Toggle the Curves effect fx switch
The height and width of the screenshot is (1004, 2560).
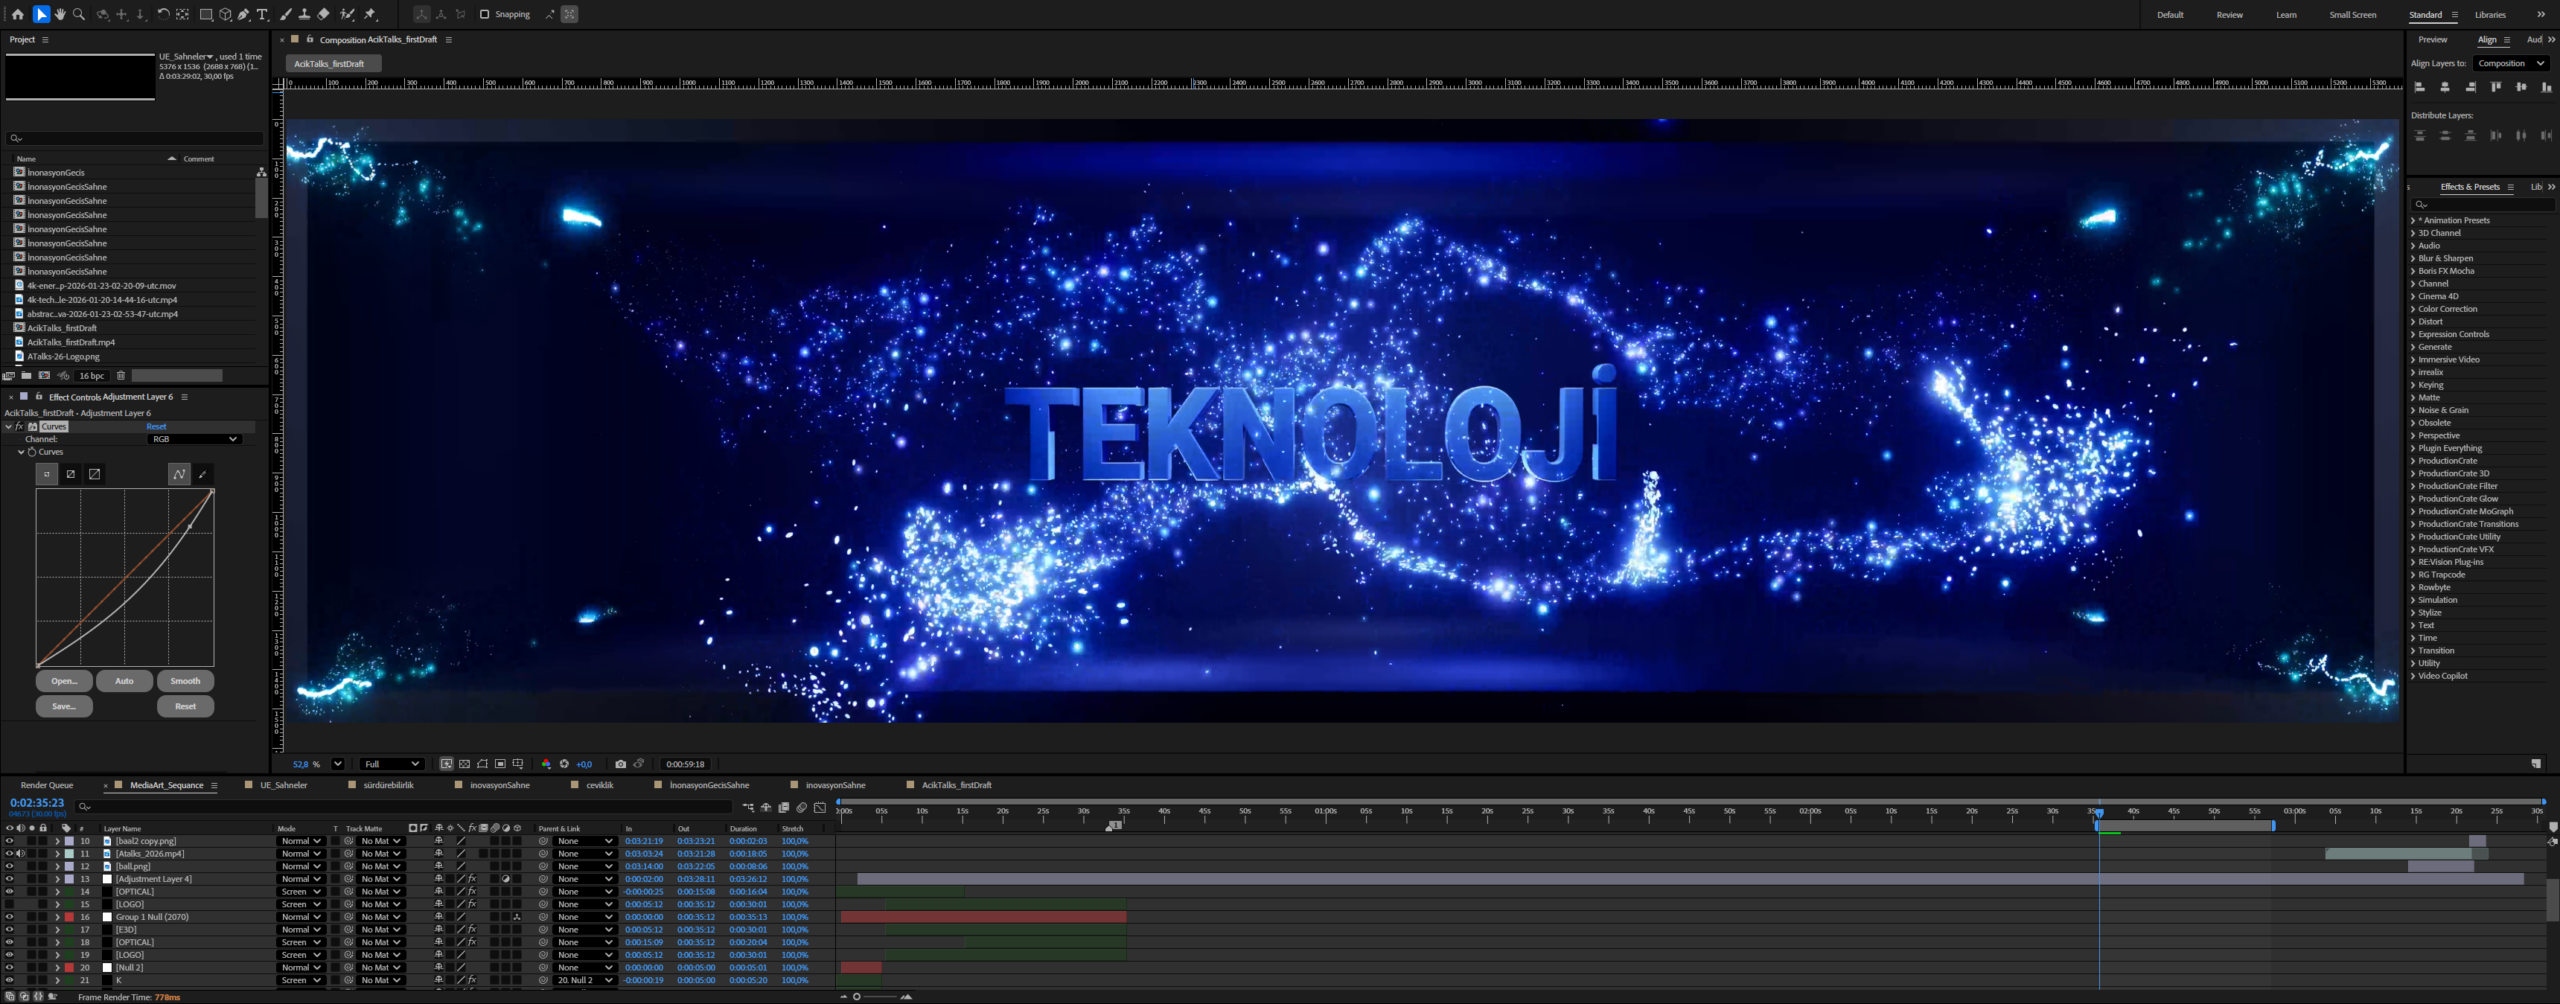pos(19,426)
